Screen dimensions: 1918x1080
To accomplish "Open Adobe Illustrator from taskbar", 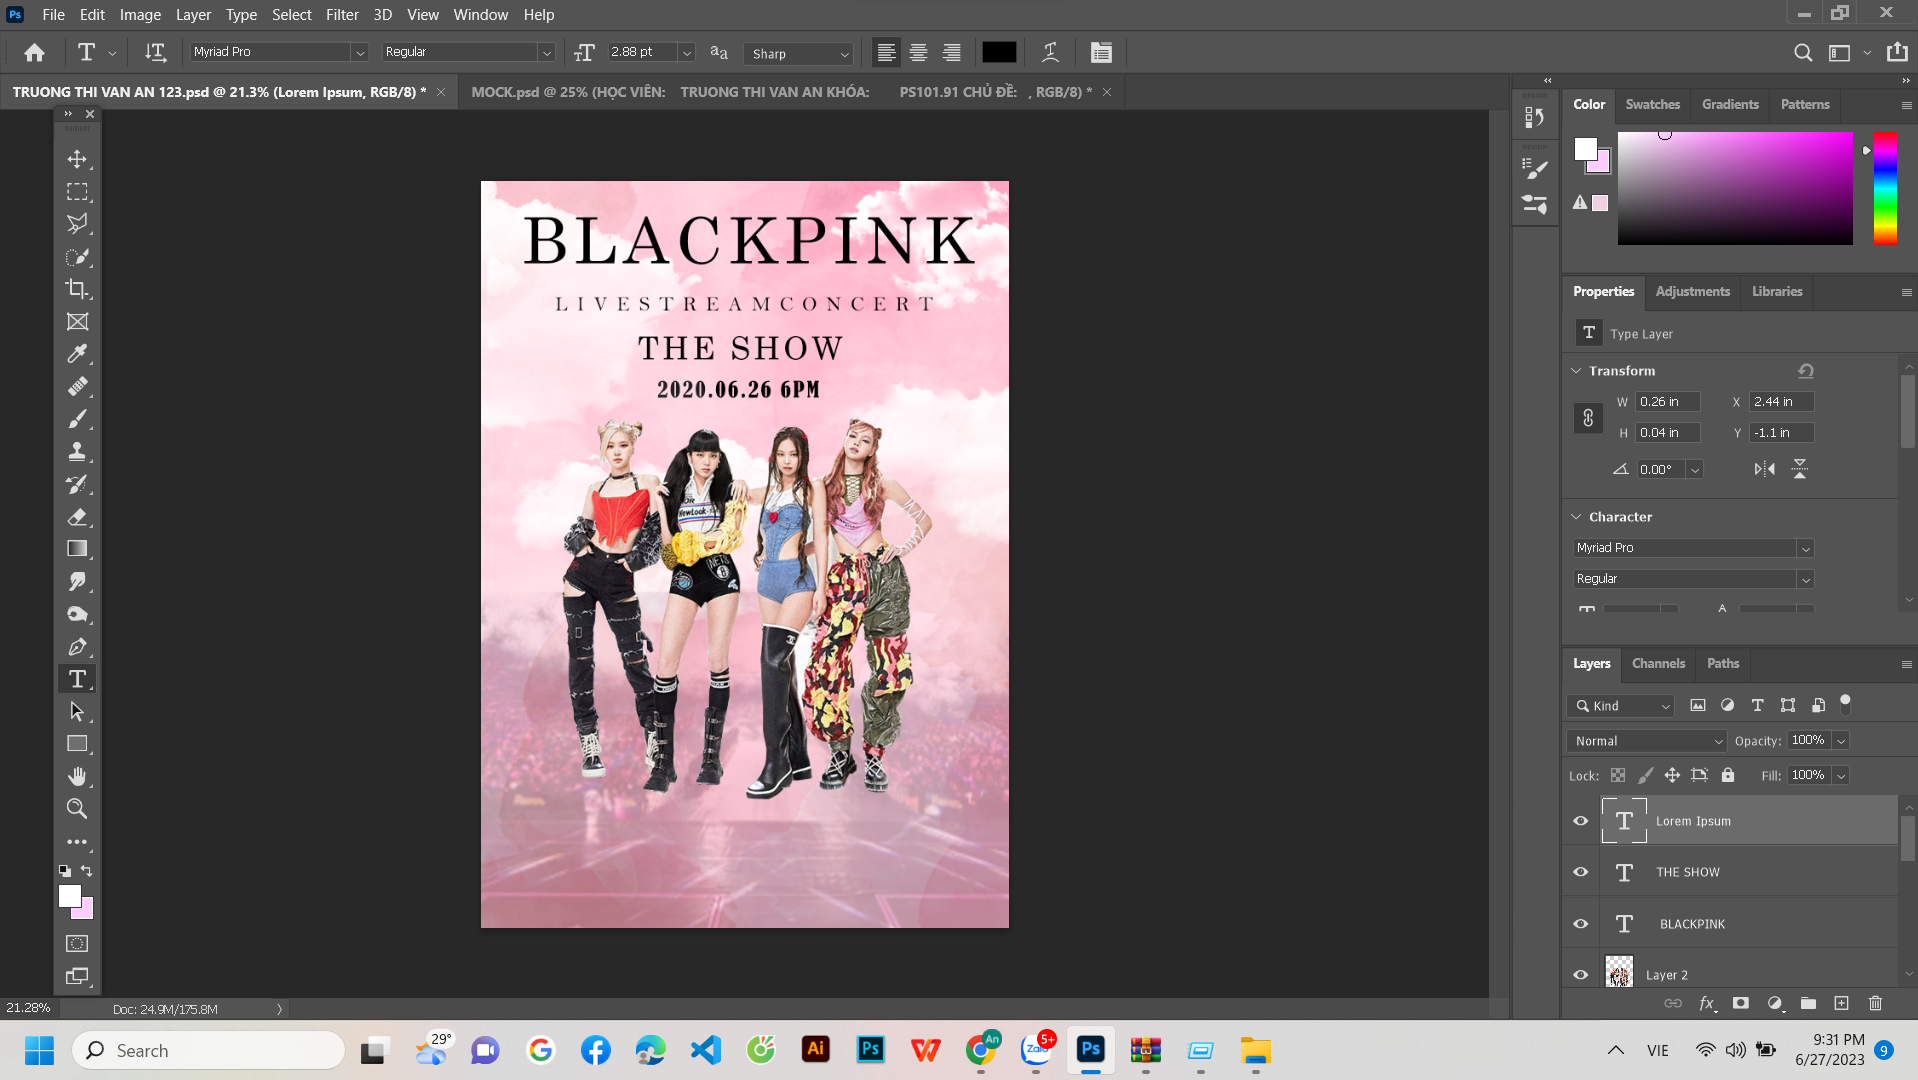I will pos(816,1049).
